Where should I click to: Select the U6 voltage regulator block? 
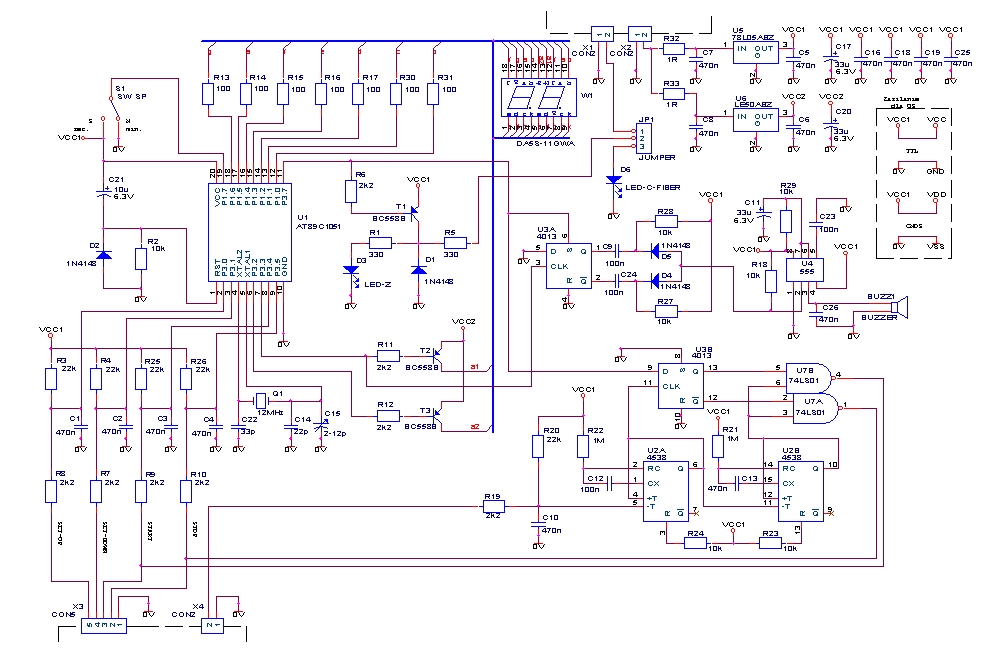point(755,120)
